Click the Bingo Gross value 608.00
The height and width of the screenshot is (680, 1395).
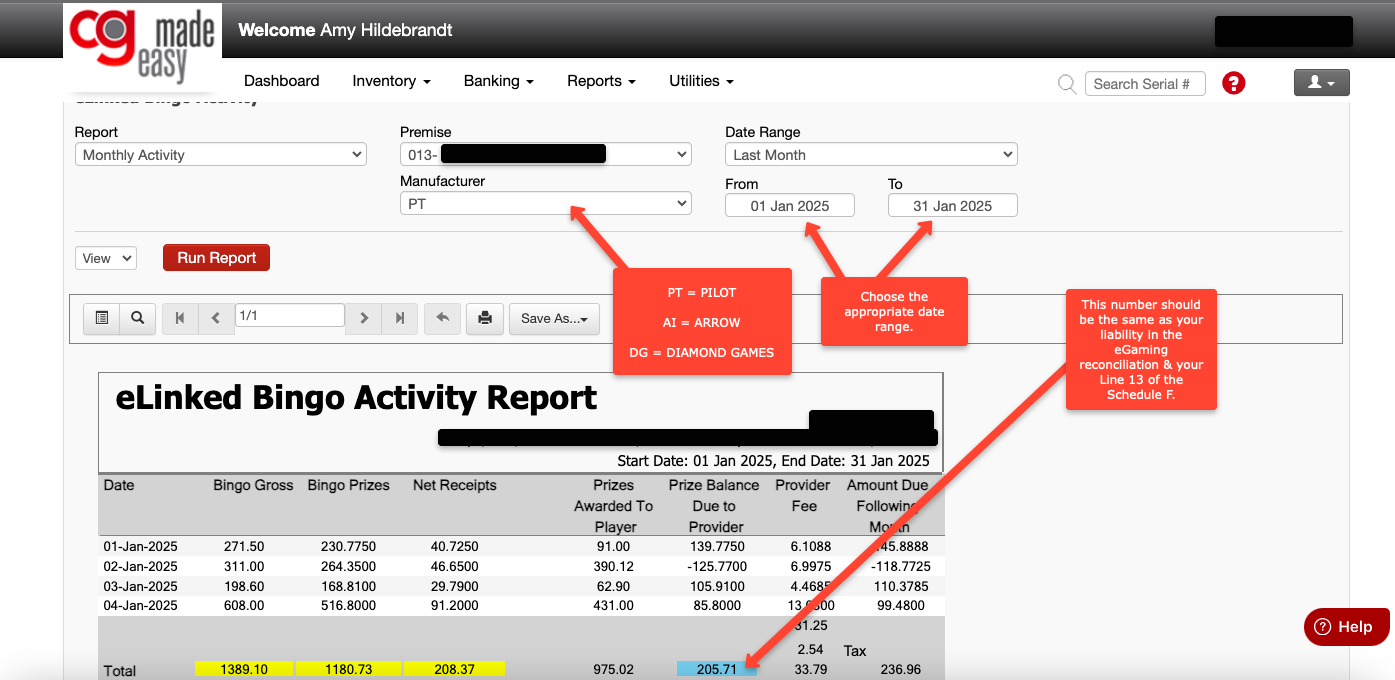pos(244,605)
